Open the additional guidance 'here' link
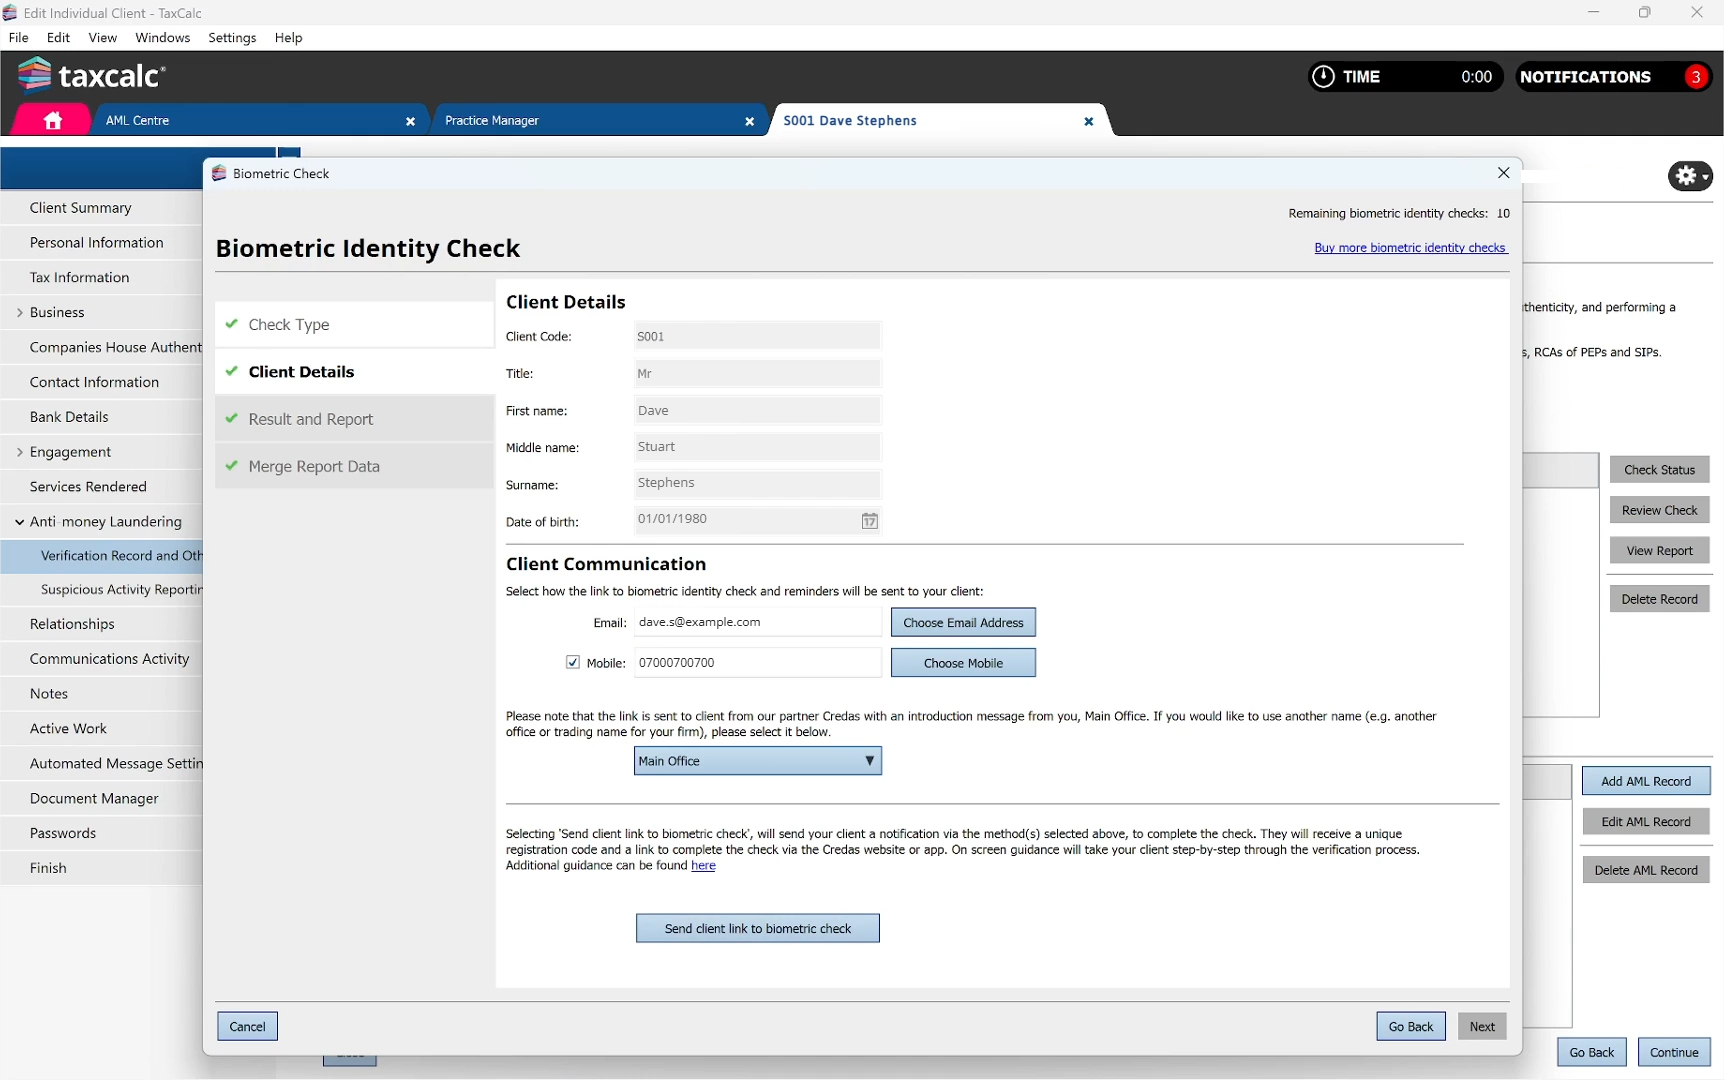Screen dimensions: 1724x1080 tap(703, 866)
